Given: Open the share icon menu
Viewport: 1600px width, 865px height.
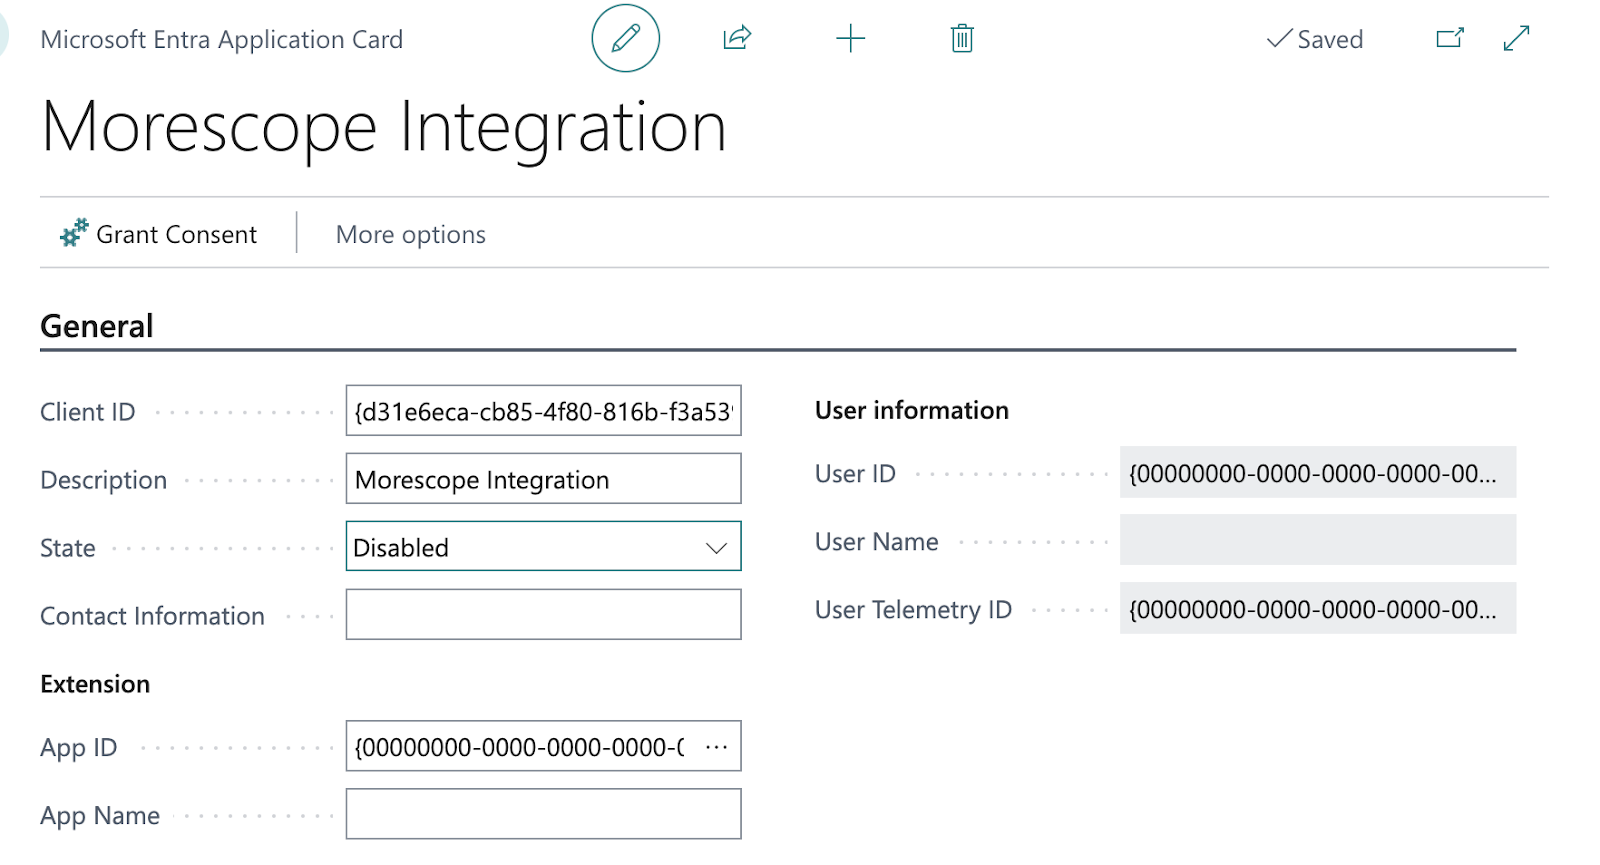Looking at the screenshot, I should pos(737,39).
